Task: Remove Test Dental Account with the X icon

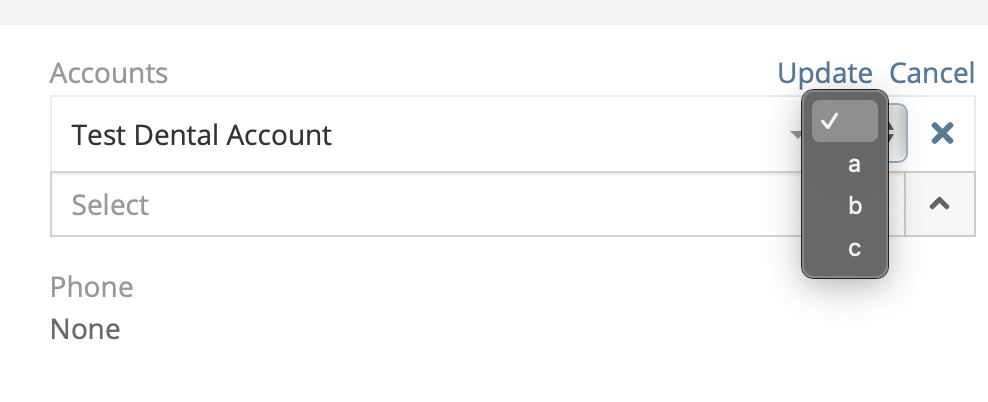Action: 942,134
